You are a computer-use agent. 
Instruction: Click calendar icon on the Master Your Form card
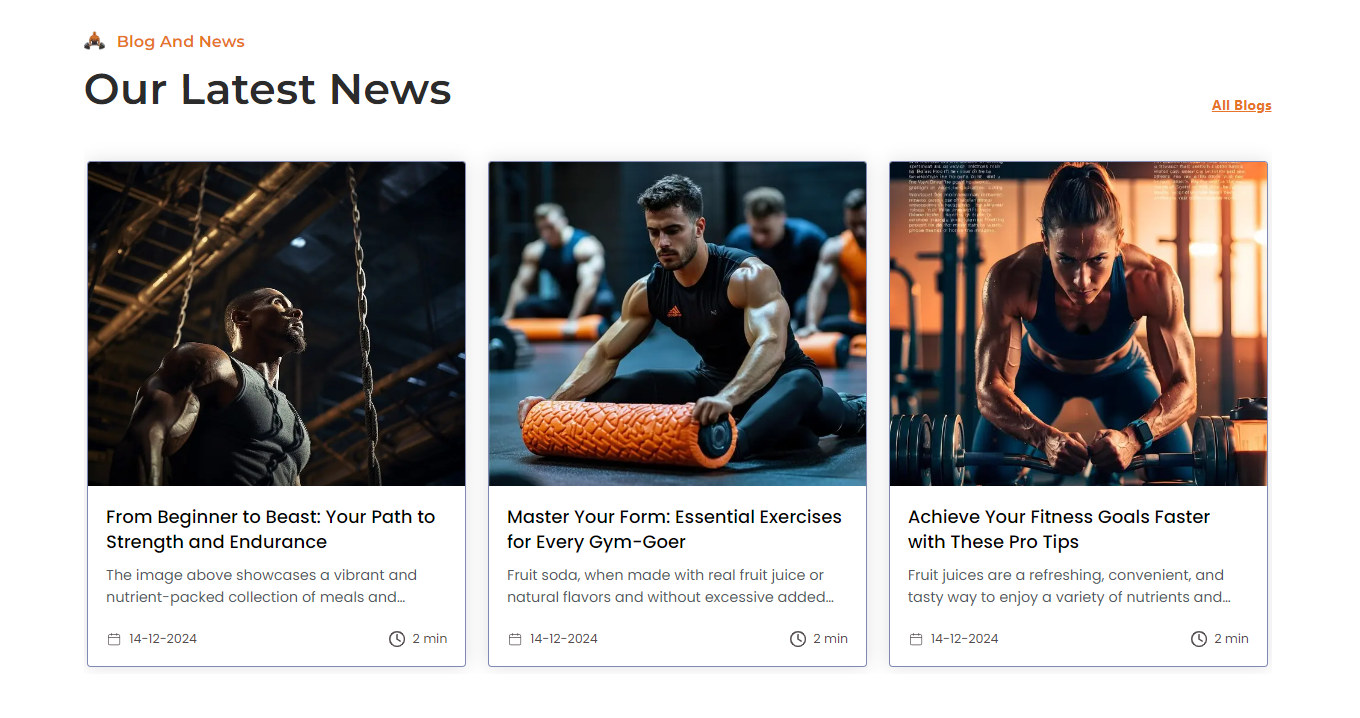coord(515,639)
